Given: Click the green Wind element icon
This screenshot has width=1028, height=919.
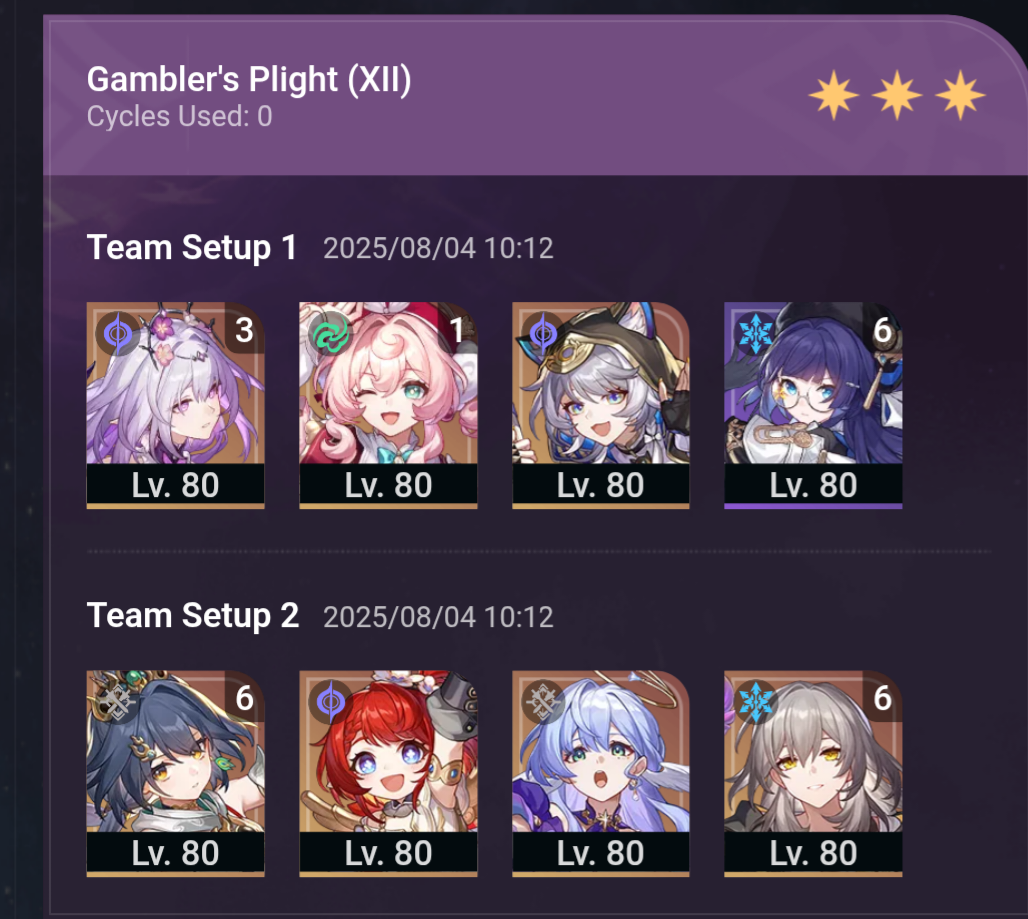Looking at the screenshot, I should 331,334.
